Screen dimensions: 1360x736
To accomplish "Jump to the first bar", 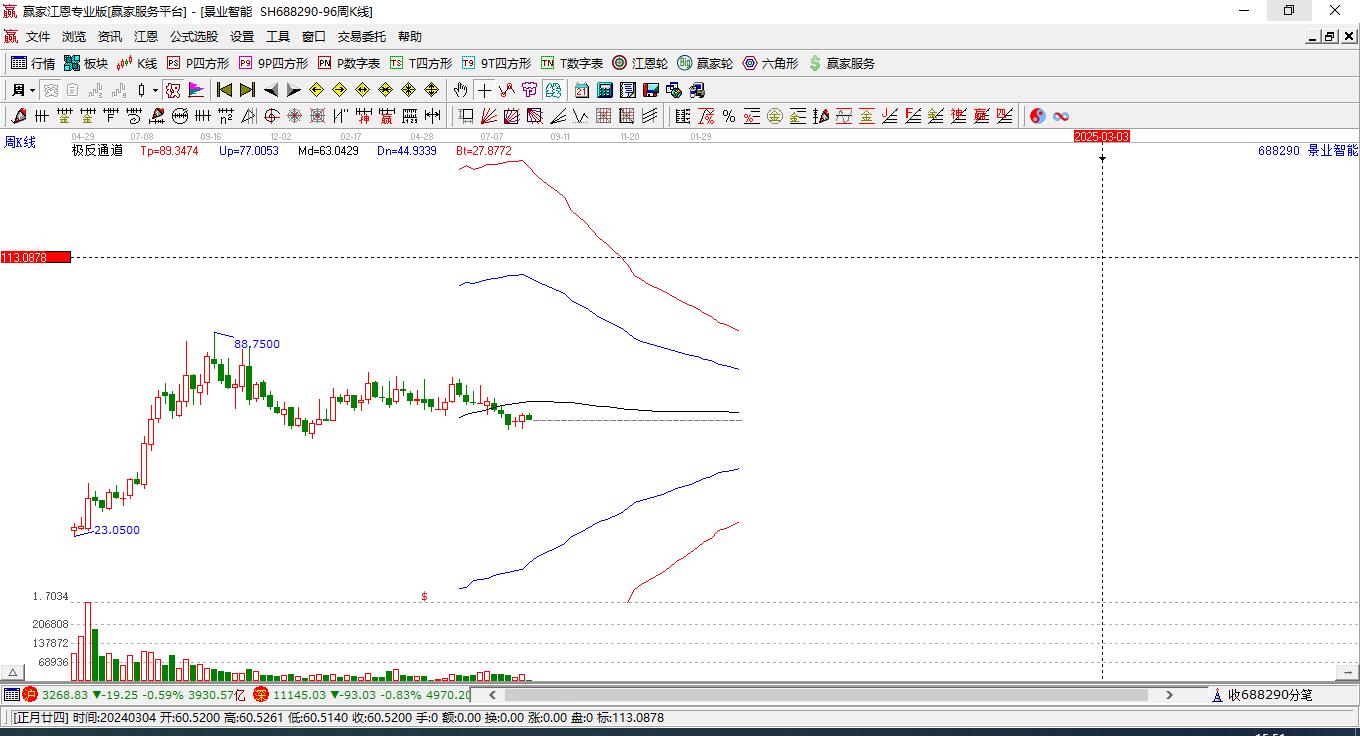I will click(x=224, y=90).
